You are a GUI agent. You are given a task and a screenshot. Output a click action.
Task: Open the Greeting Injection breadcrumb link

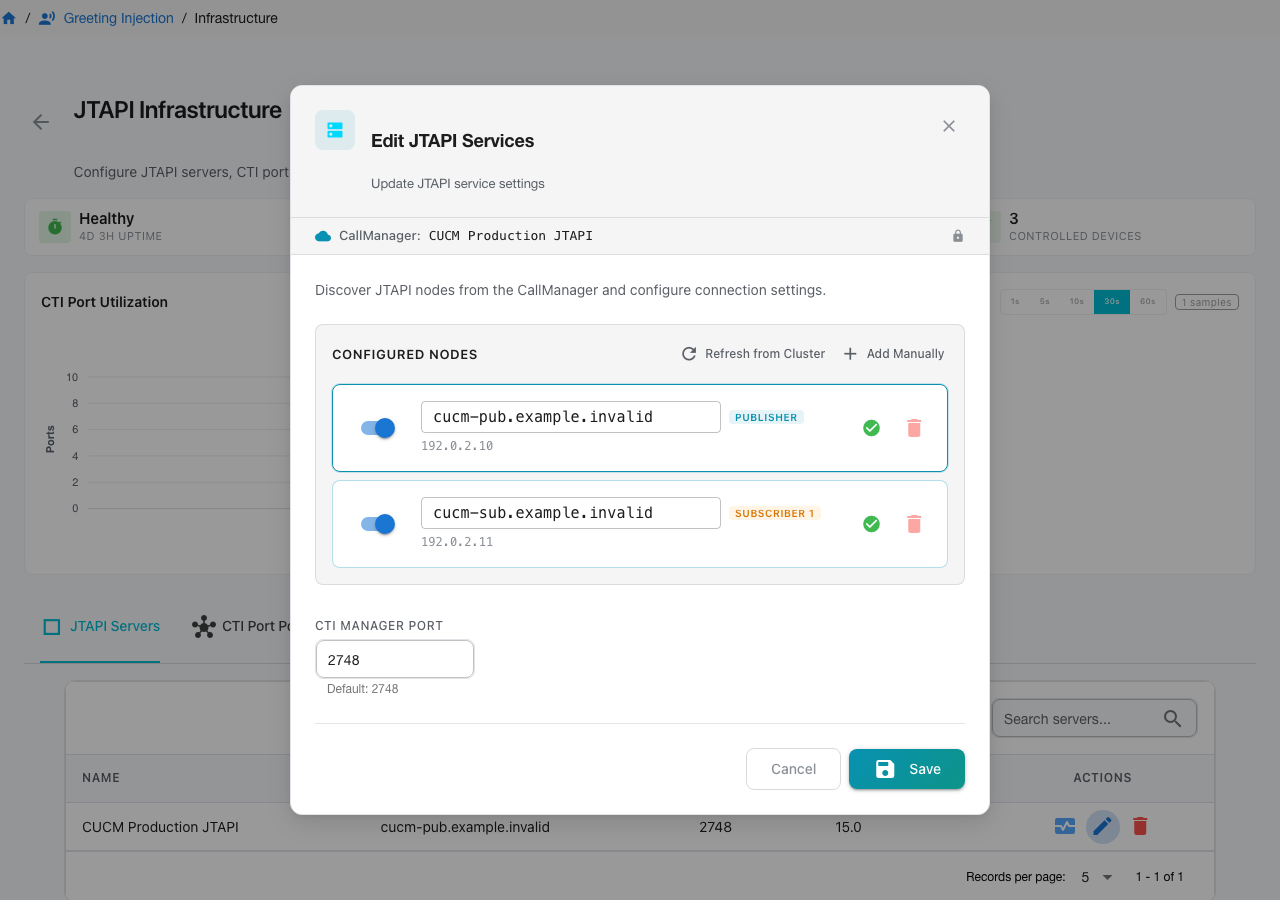pyautogui.click(x=118, y=18)
